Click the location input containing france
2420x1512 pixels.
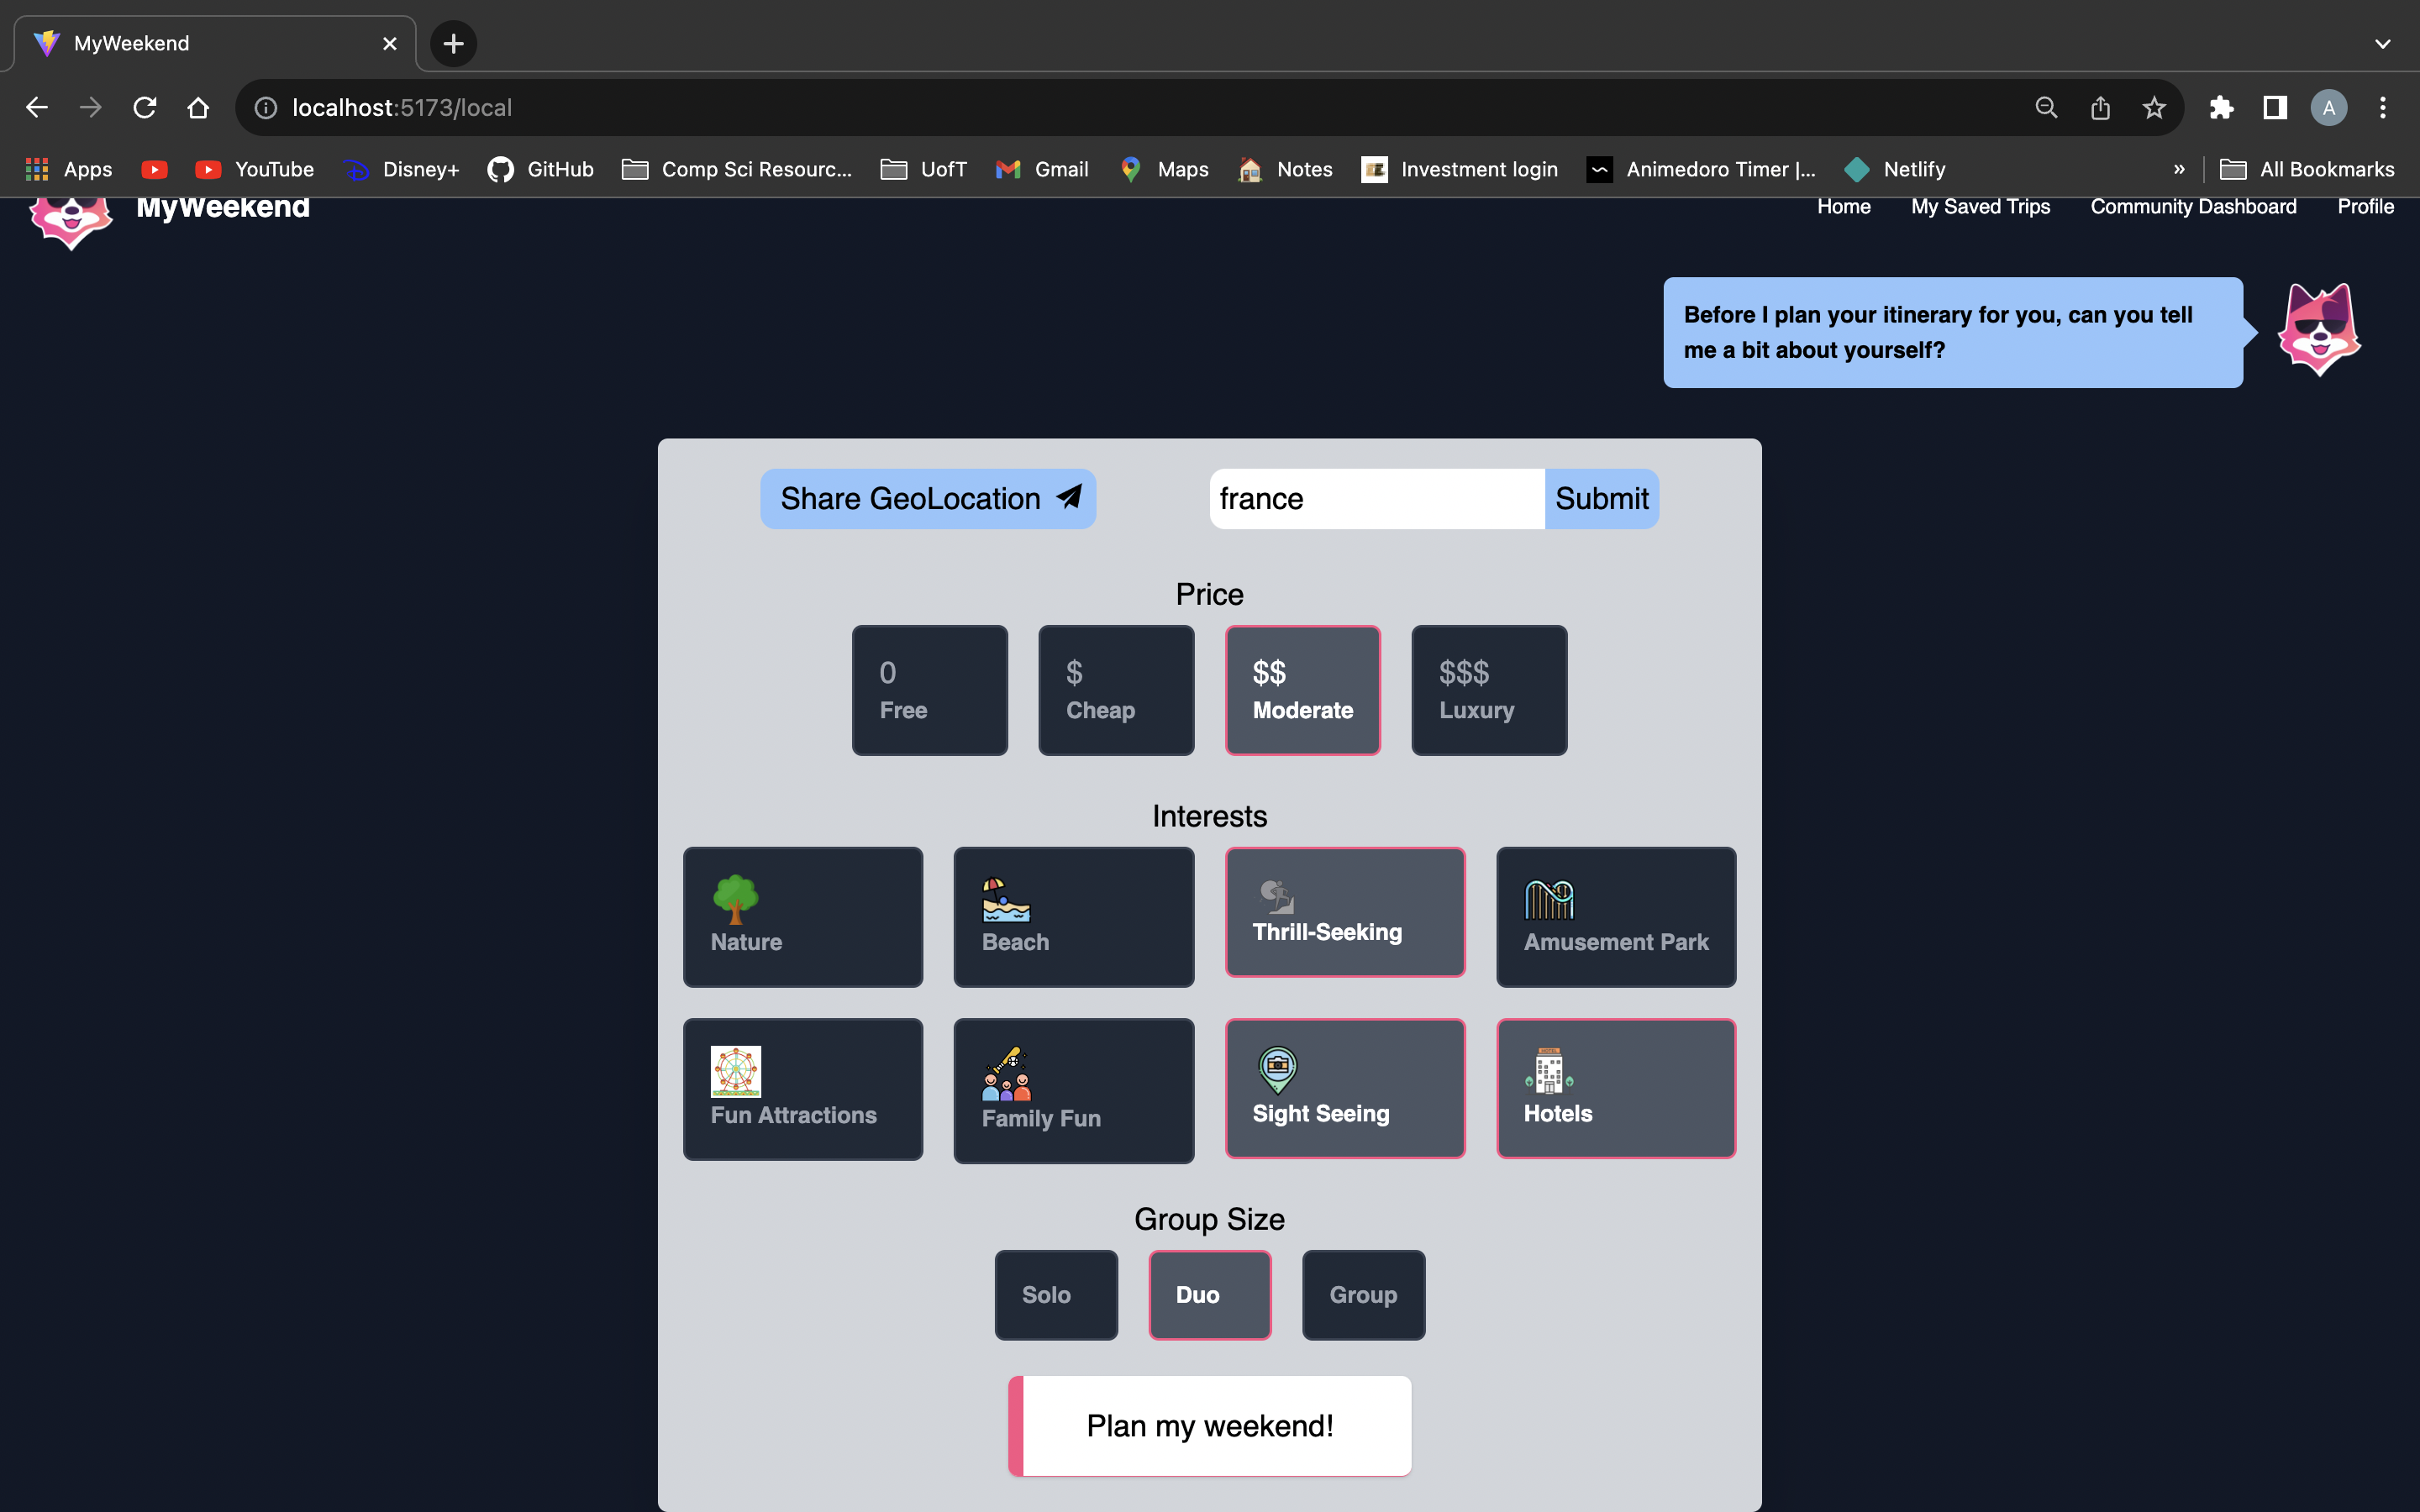coord(1375,499)
